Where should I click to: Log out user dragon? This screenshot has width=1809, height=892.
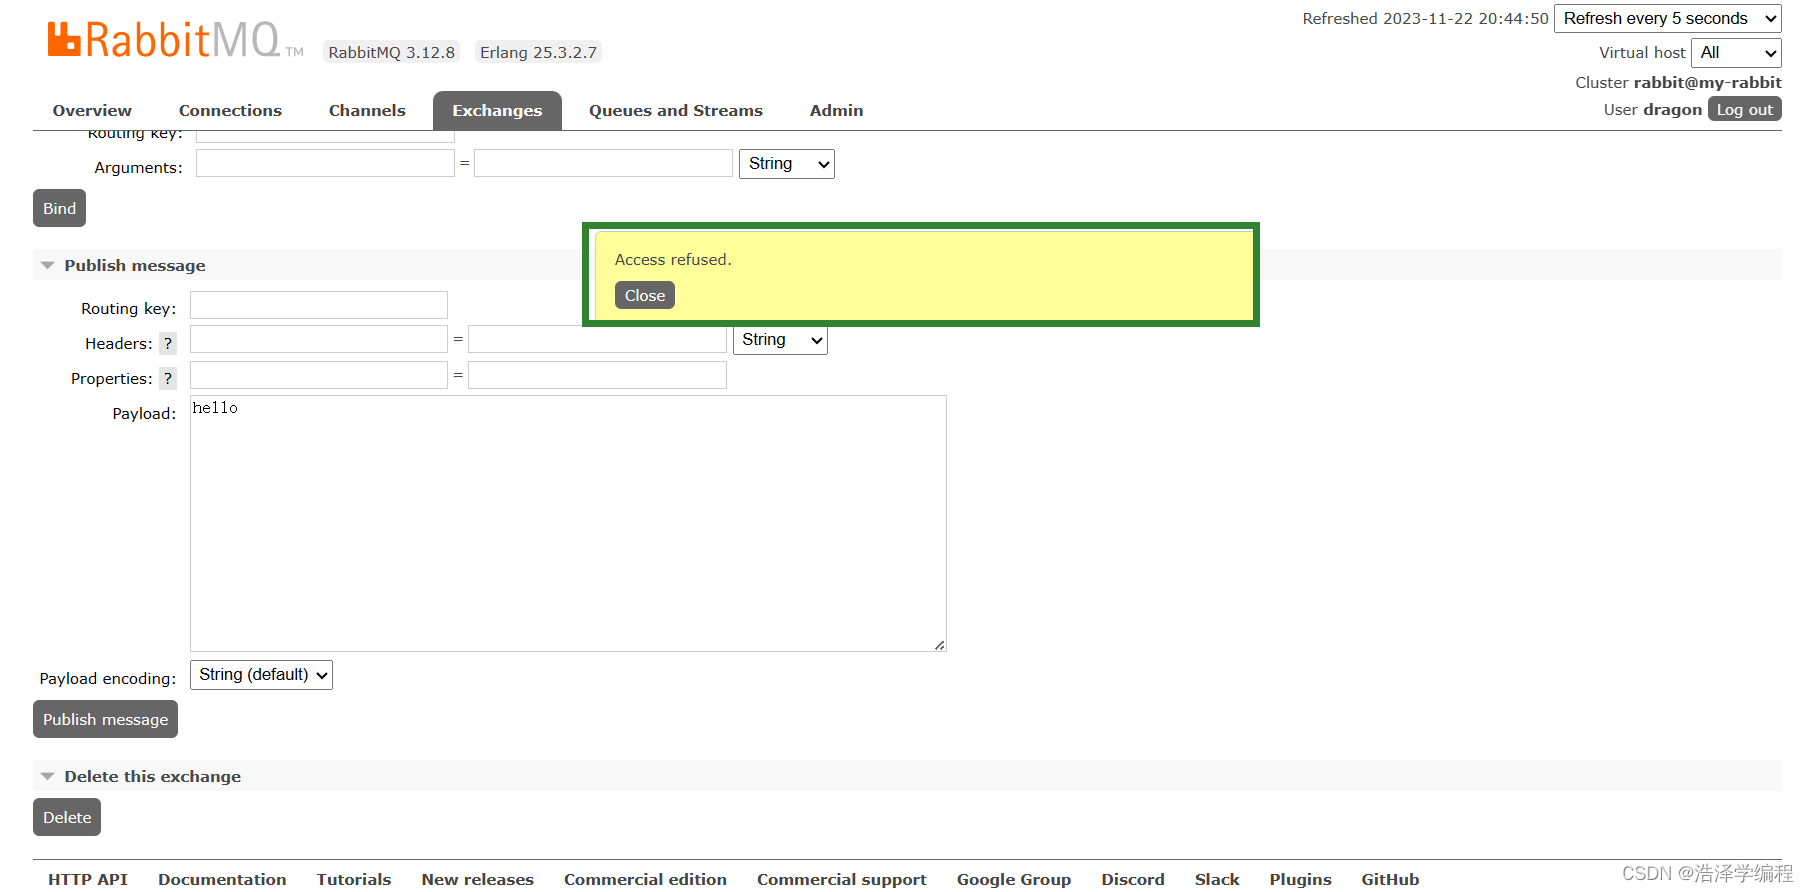click(x=1744, y=110)
